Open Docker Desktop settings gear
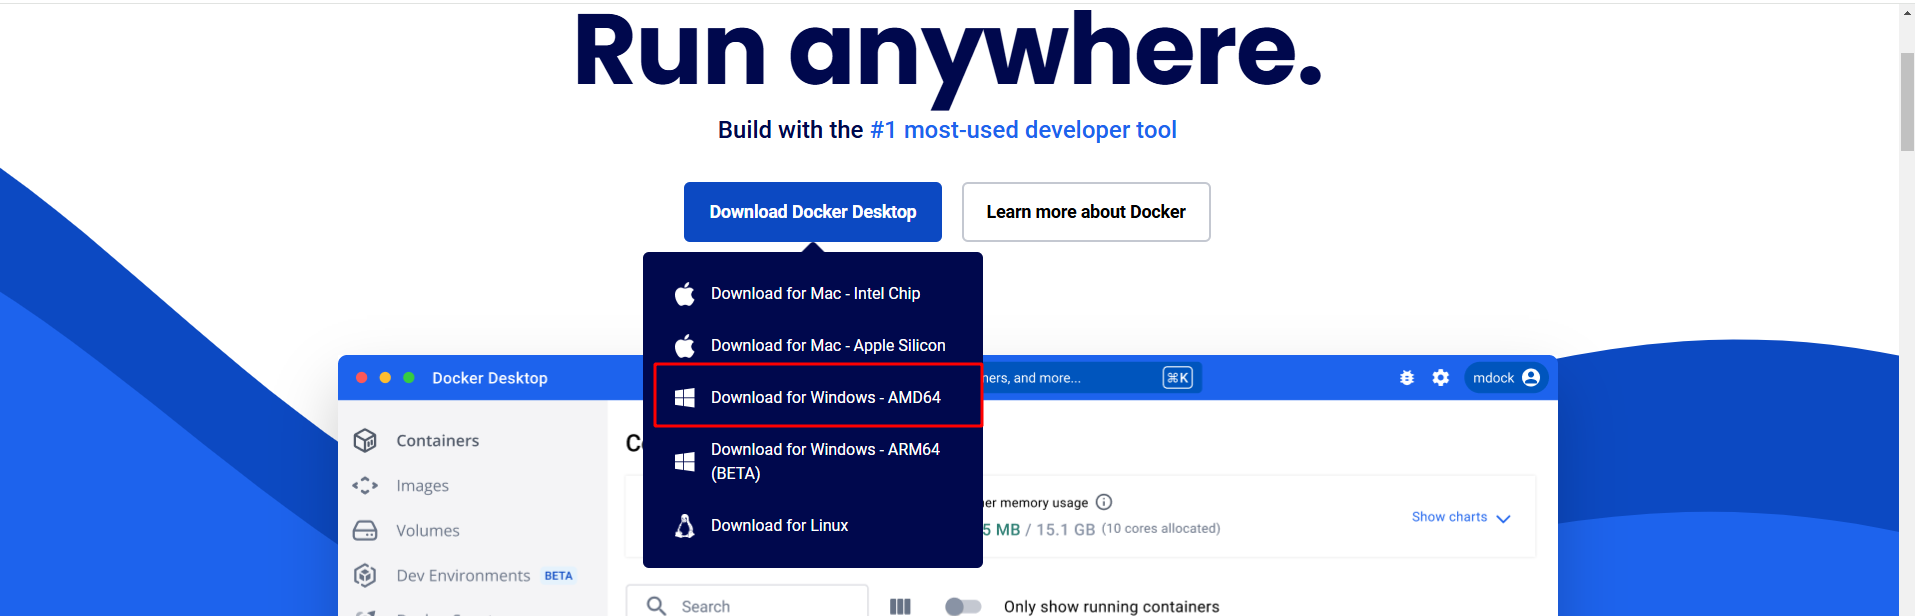The image size is (1915, 616). pyautogui.click(x=1441, y=378)
